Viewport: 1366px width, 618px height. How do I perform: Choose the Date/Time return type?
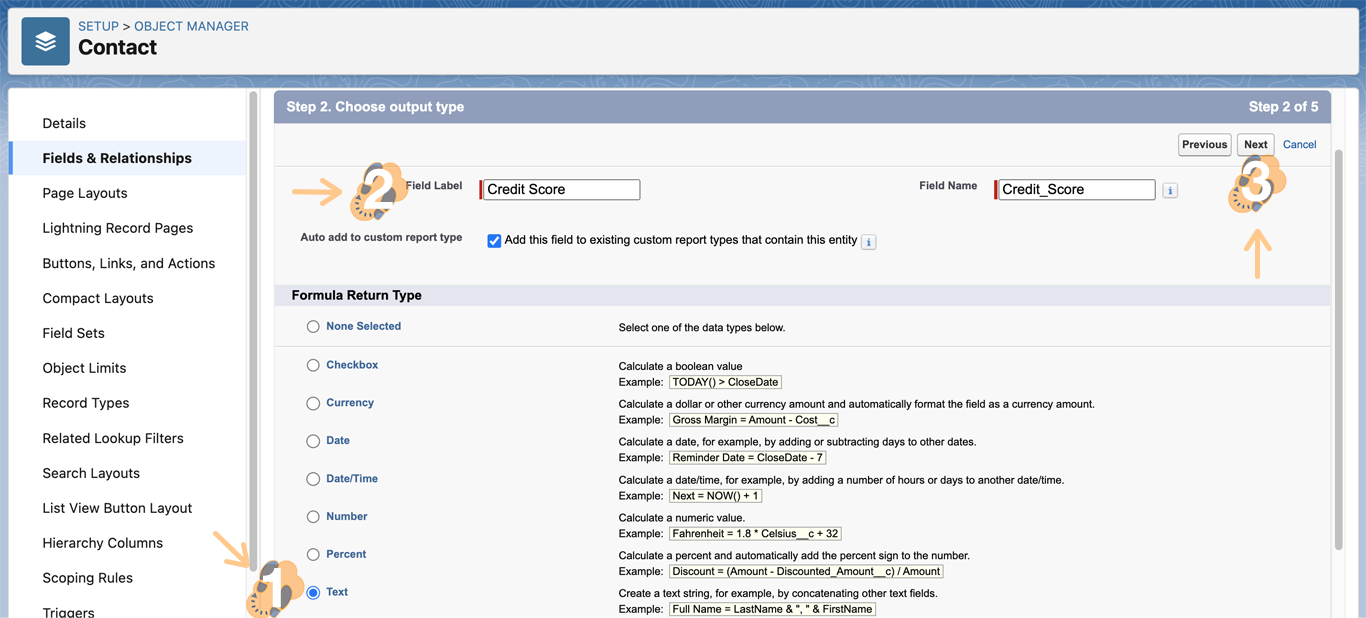pyautogui.click(x=313, y=479)
